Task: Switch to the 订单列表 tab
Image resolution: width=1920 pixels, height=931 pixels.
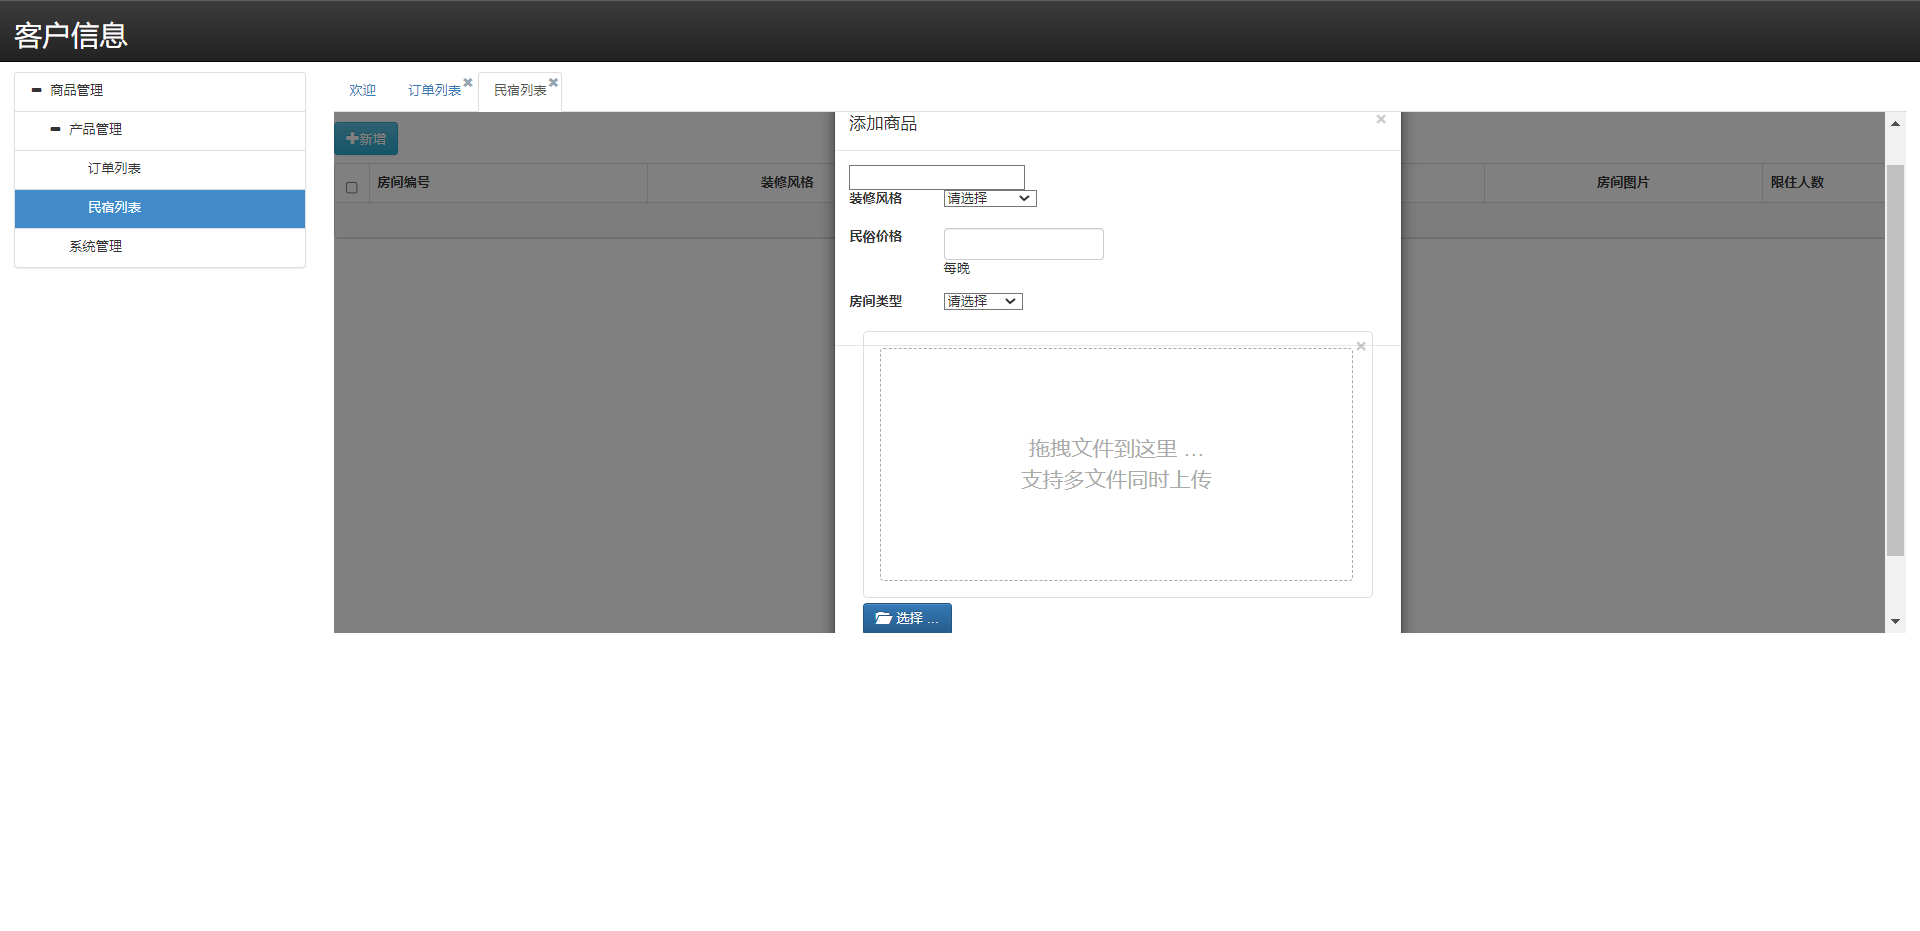Action: click(434, 91)
